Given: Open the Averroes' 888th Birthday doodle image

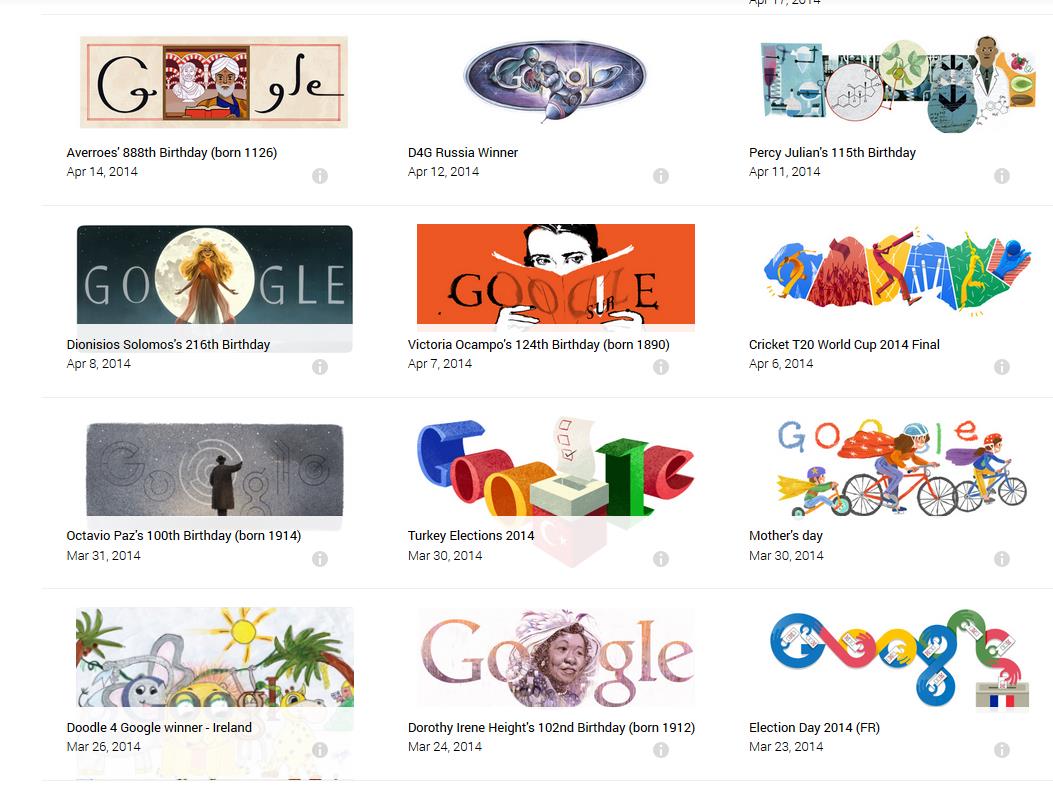Looking at the screenshot, I should [x=214, y=82].
